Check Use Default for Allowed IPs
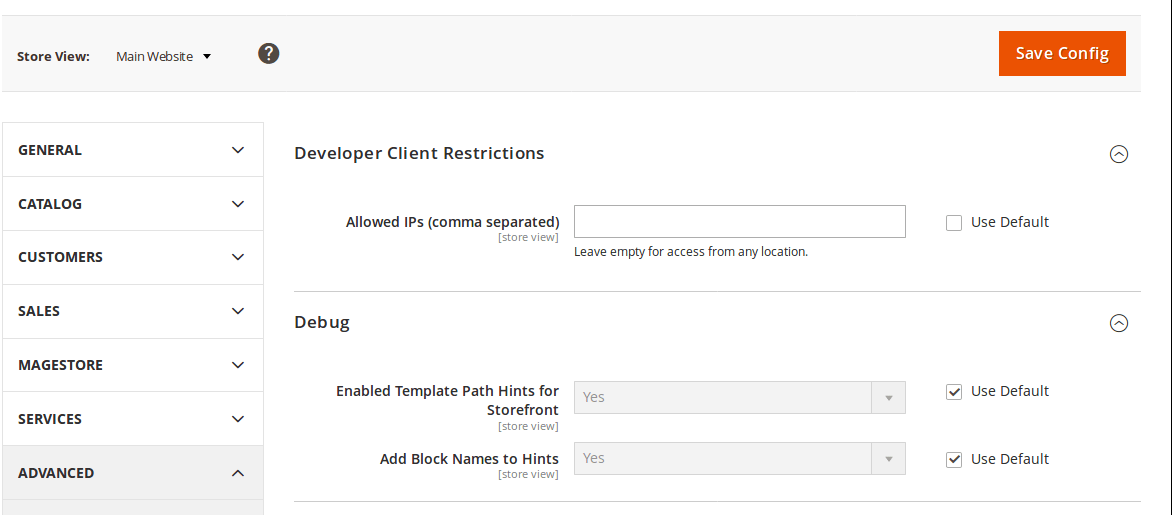The width and height of the screenshot is (1172, 515). click(954, 223)
